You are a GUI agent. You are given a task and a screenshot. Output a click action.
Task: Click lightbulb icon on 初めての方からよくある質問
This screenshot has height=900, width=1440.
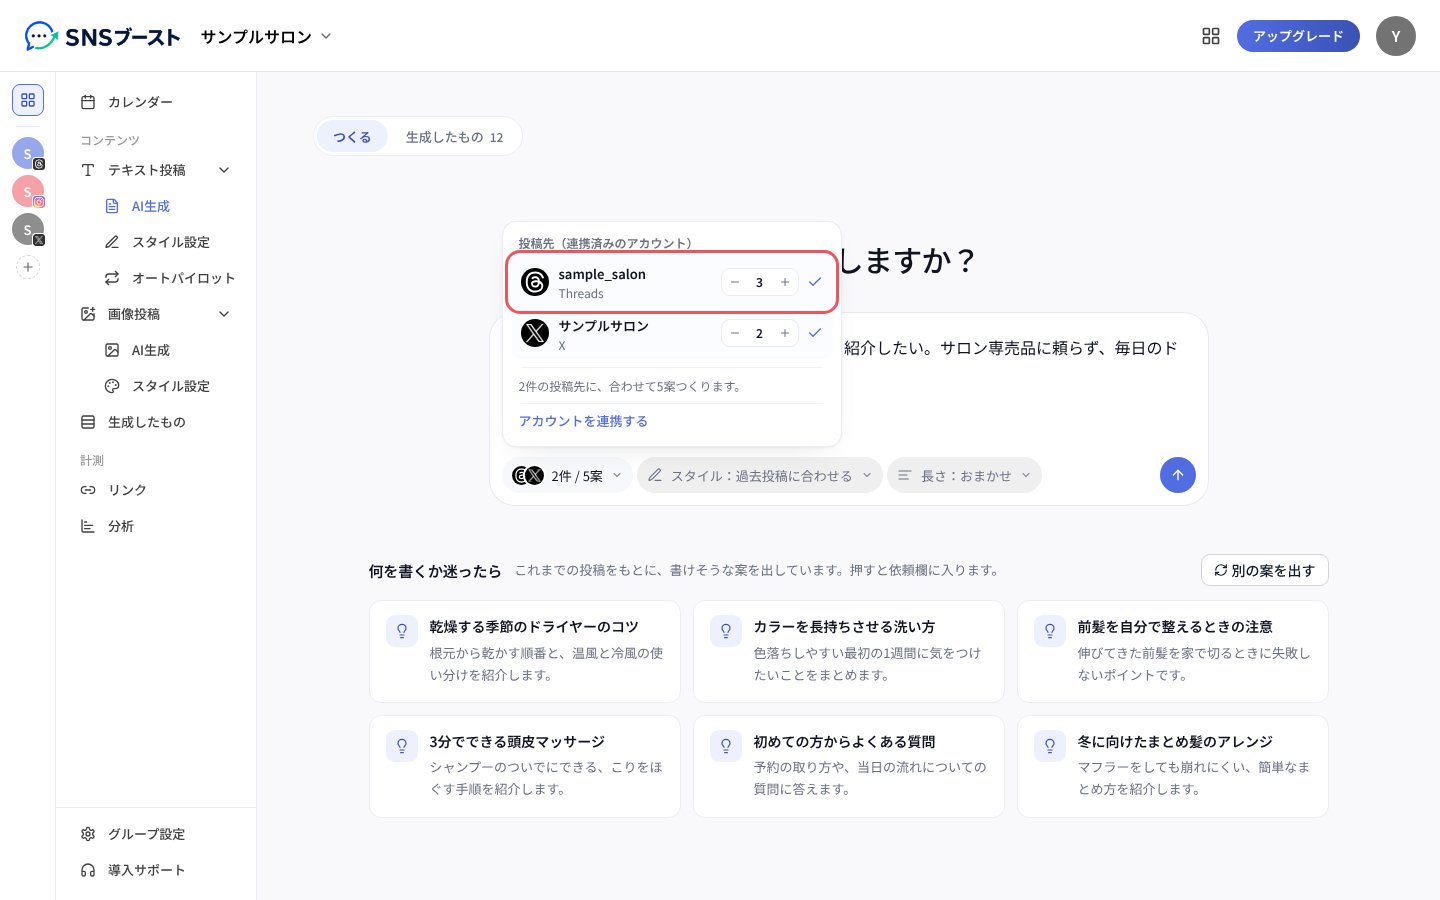coord(726,746)
